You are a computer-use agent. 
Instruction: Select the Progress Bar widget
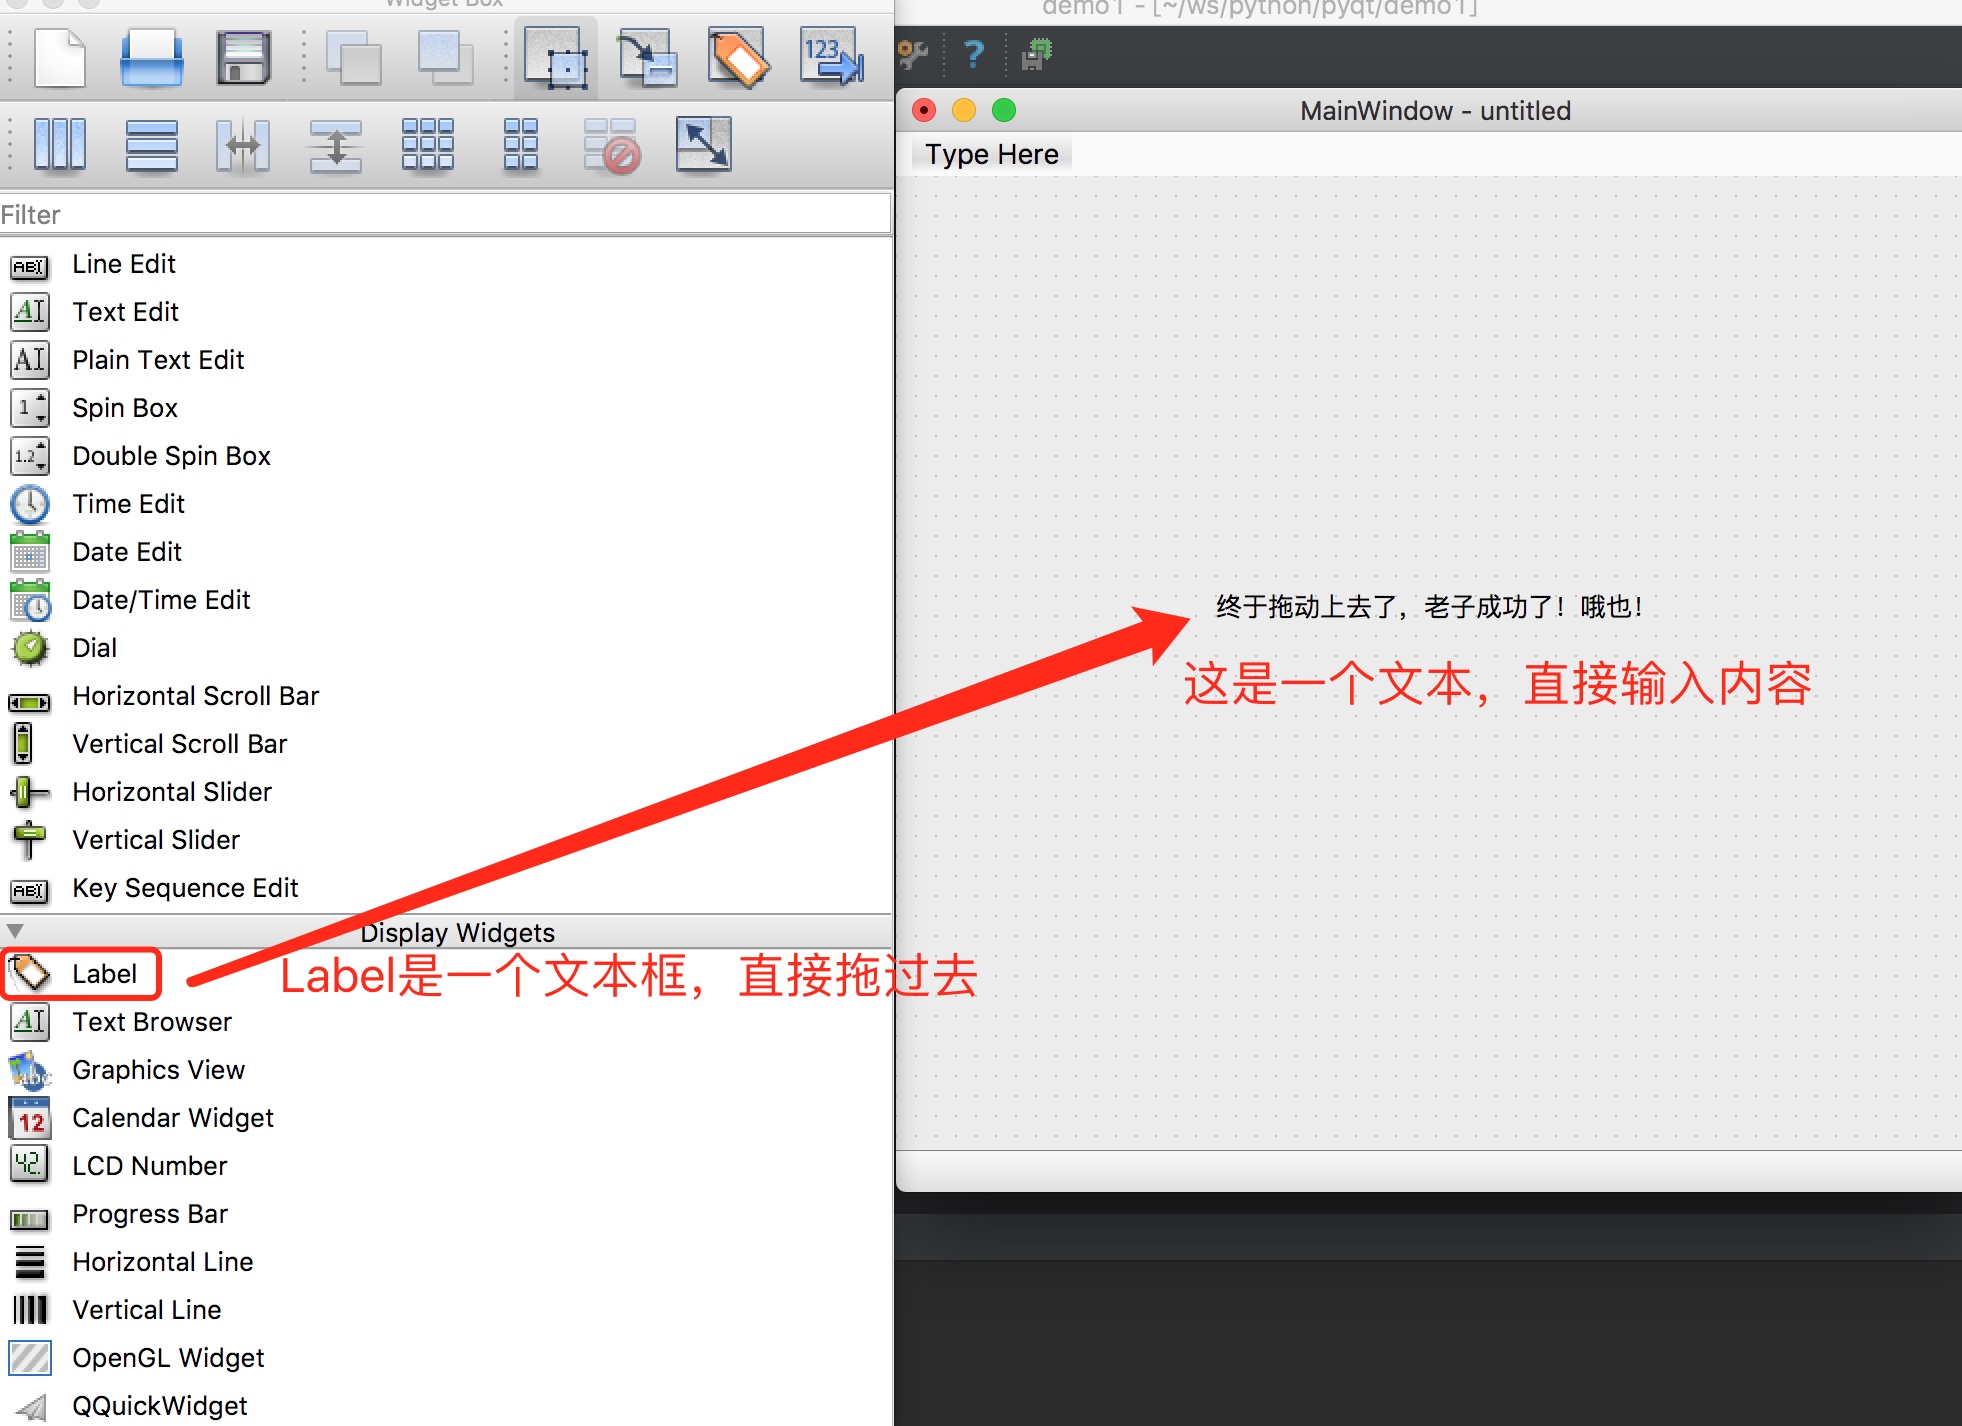click(150, 1214)
